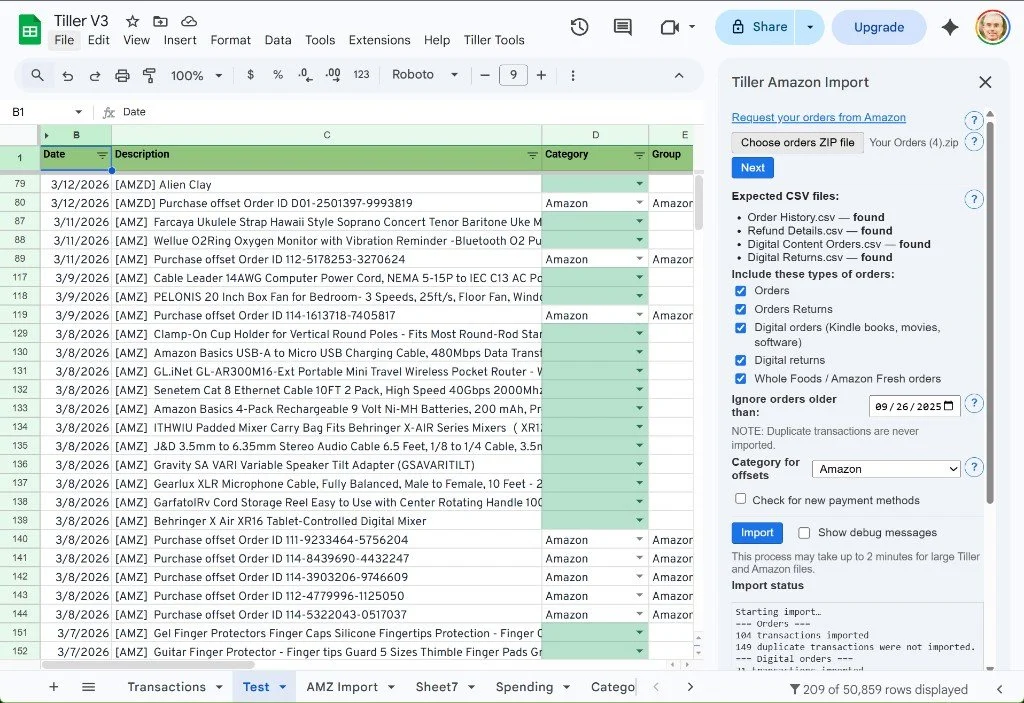Click the undo arrow
The width and height of the screenshot is (1024, 703).
click(x=67, y=76)
